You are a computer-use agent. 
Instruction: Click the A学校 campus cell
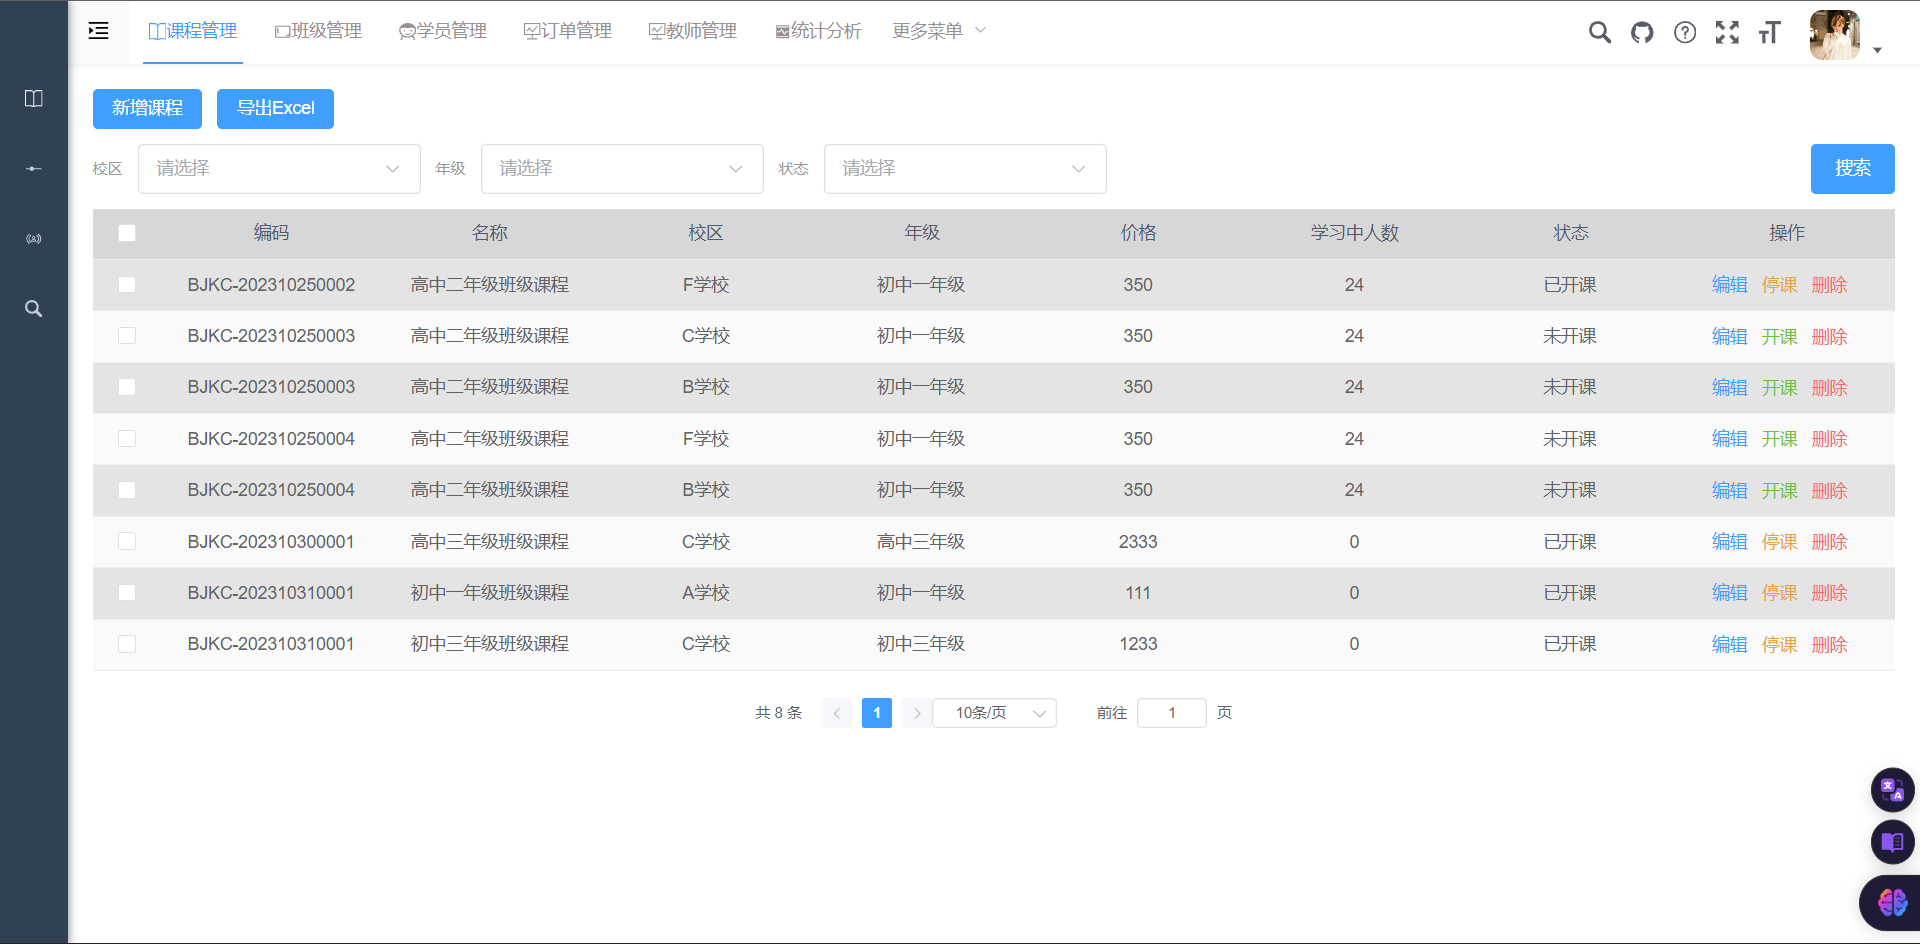[x=706, y=593]
